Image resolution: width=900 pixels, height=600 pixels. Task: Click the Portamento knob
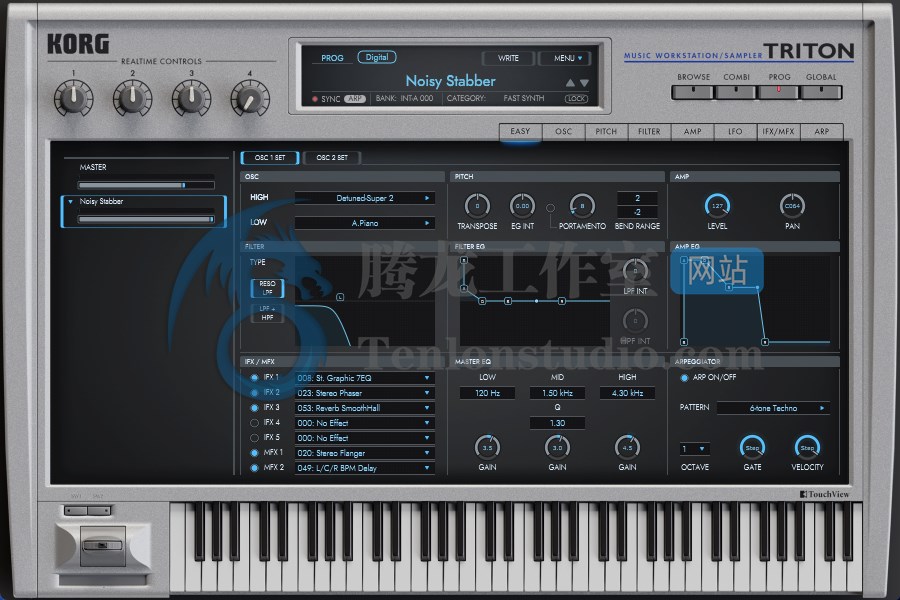pyautogui.click(x=582, y=206)
